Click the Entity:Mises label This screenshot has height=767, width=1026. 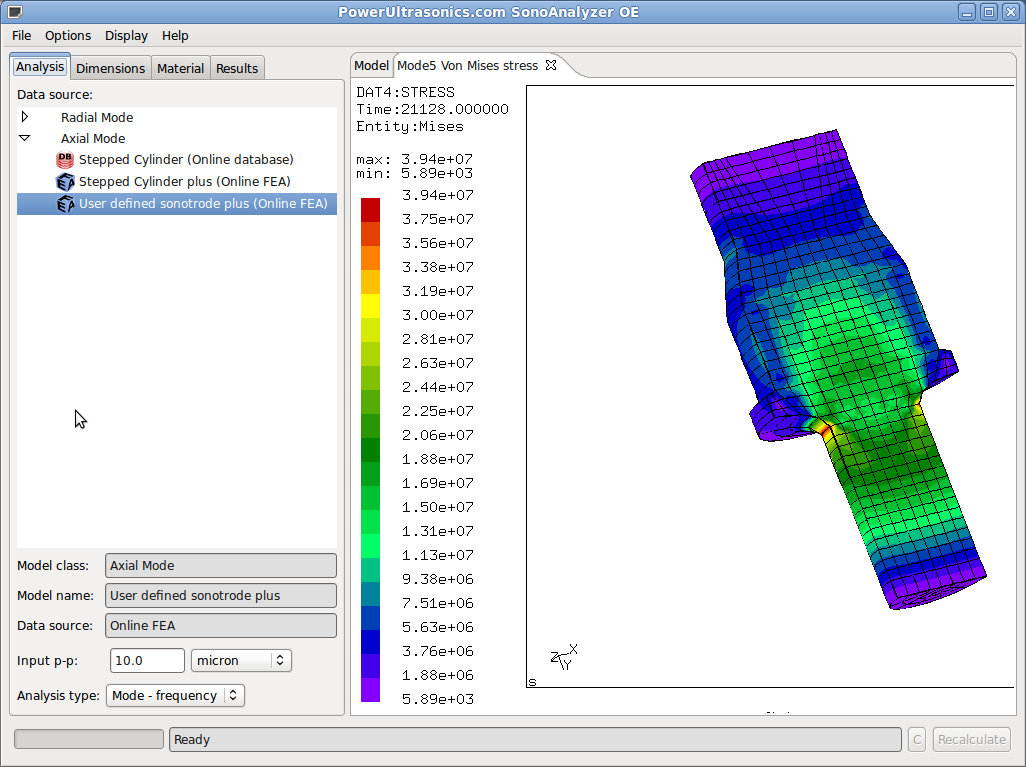[x=410, y=126]
